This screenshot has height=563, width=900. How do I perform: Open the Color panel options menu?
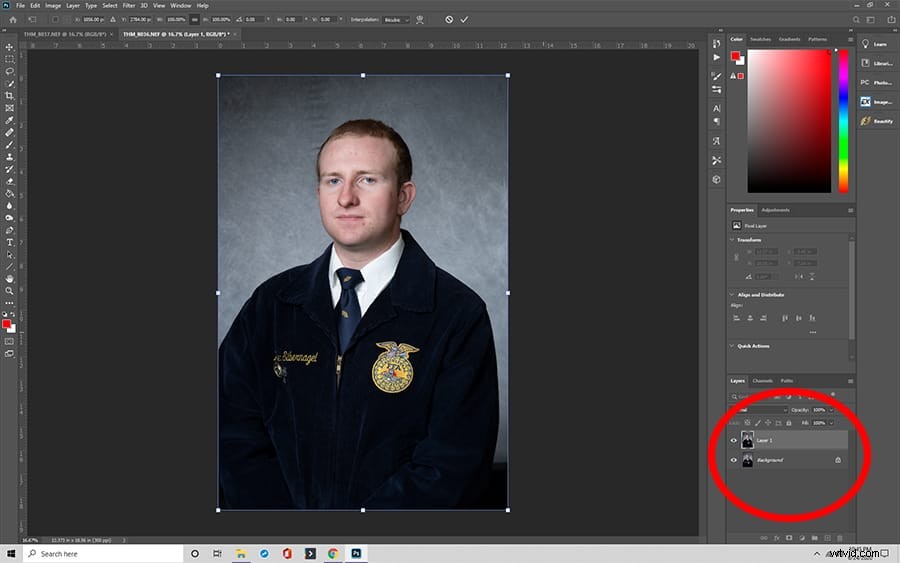pyautogui.click(x=850, y=40)
